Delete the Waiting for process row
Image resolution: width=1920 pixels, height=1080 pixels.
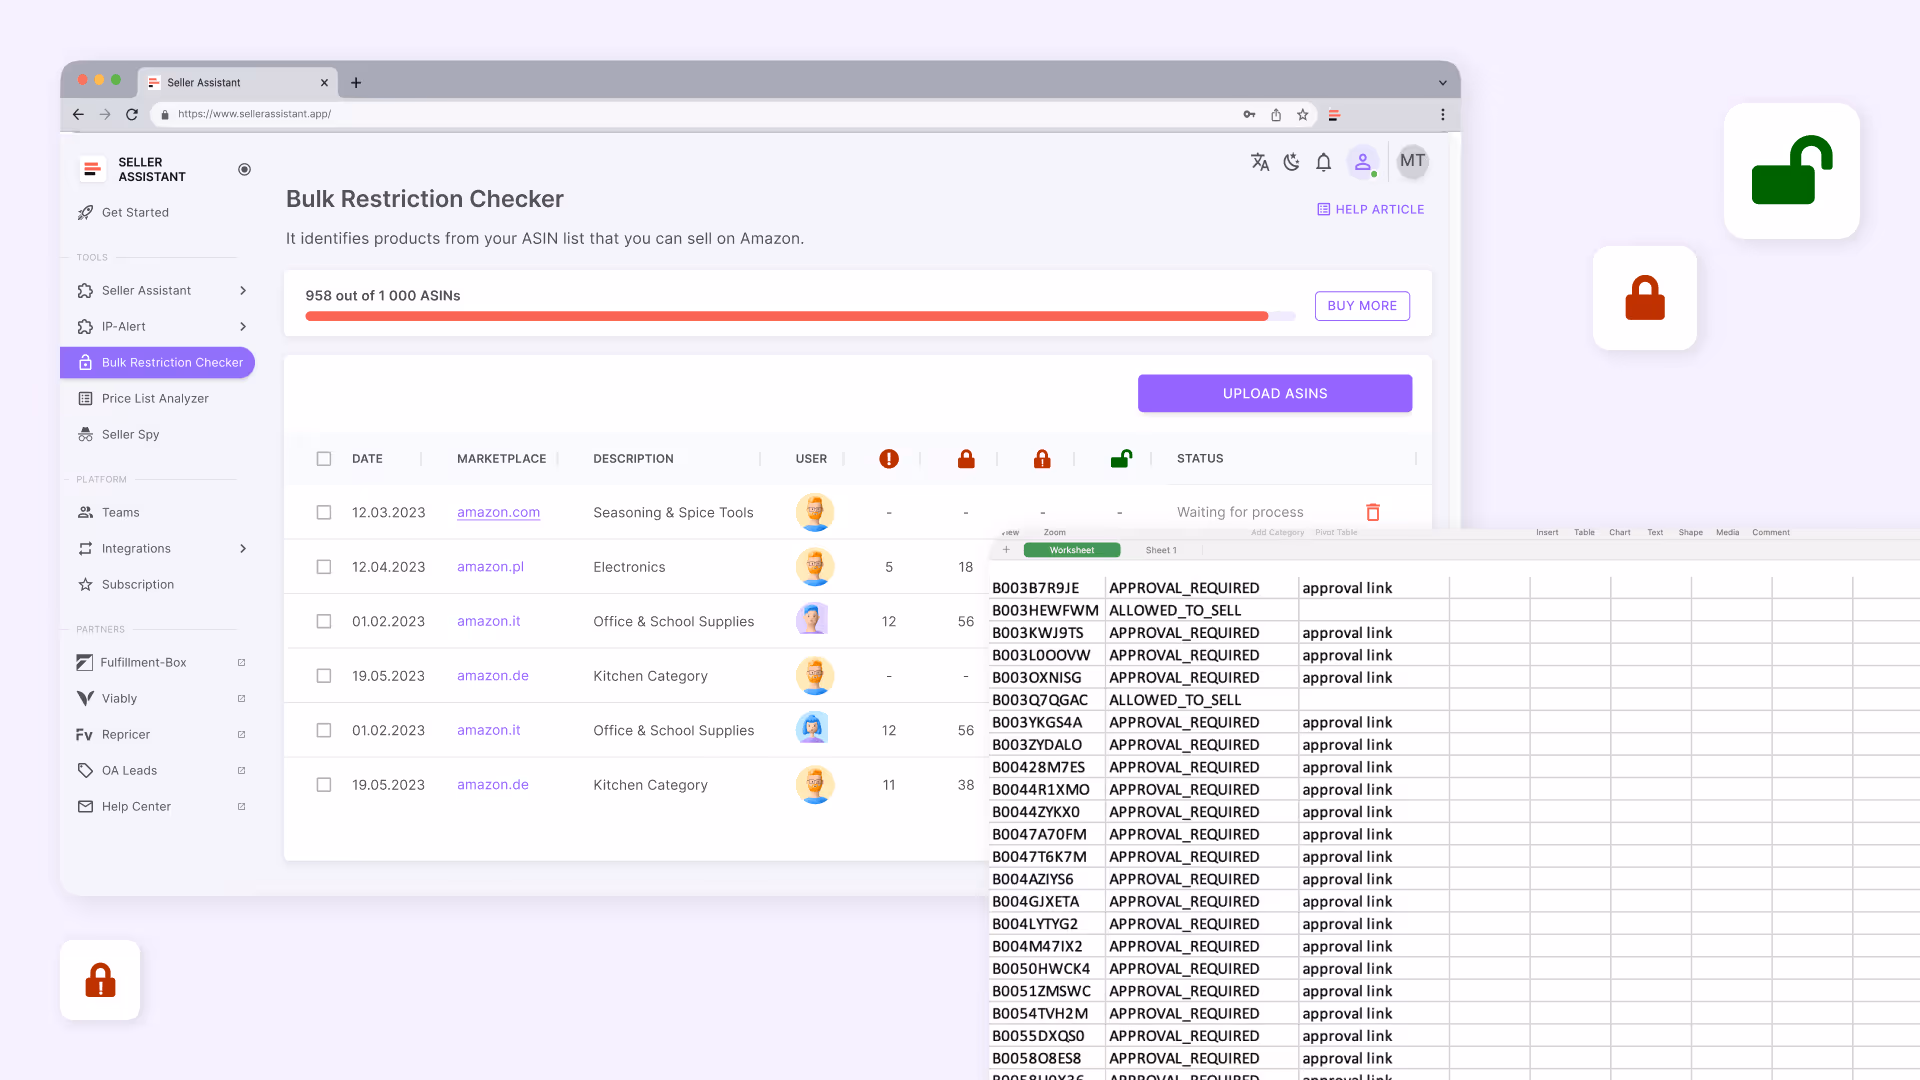[1373, 512]
